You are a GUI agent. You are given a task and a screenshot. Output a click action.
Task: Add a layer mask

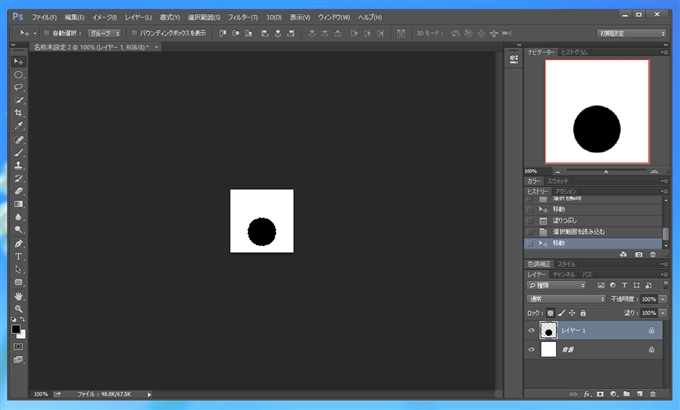600,394
